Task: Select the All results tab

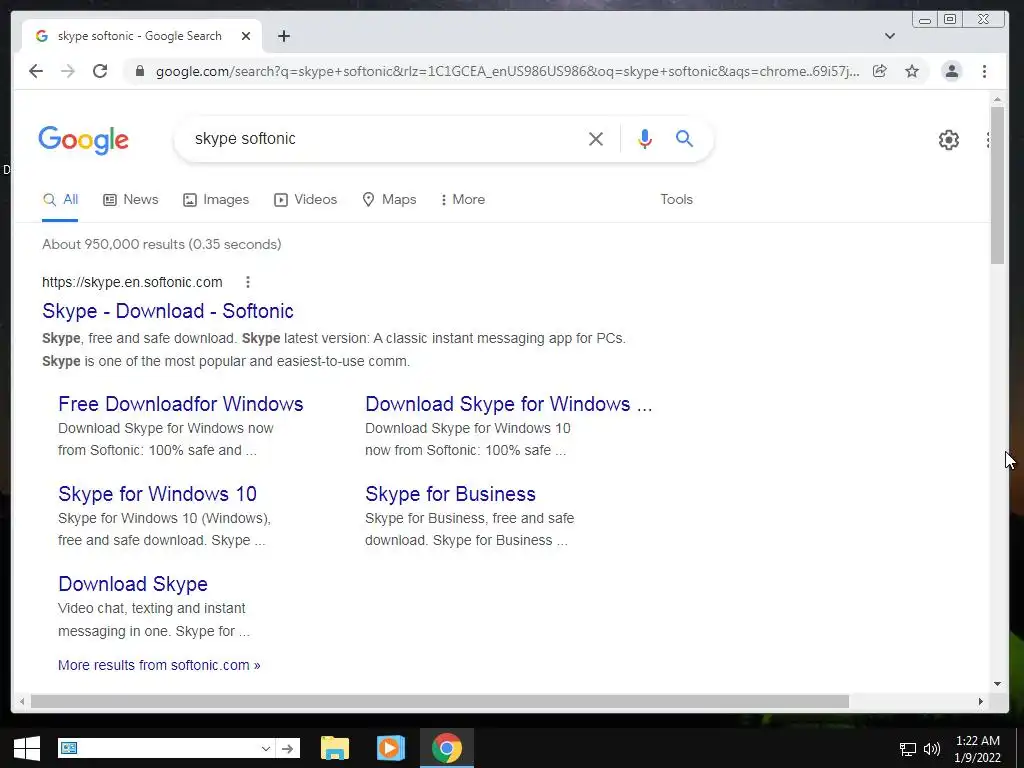Action: coord(60,200)
